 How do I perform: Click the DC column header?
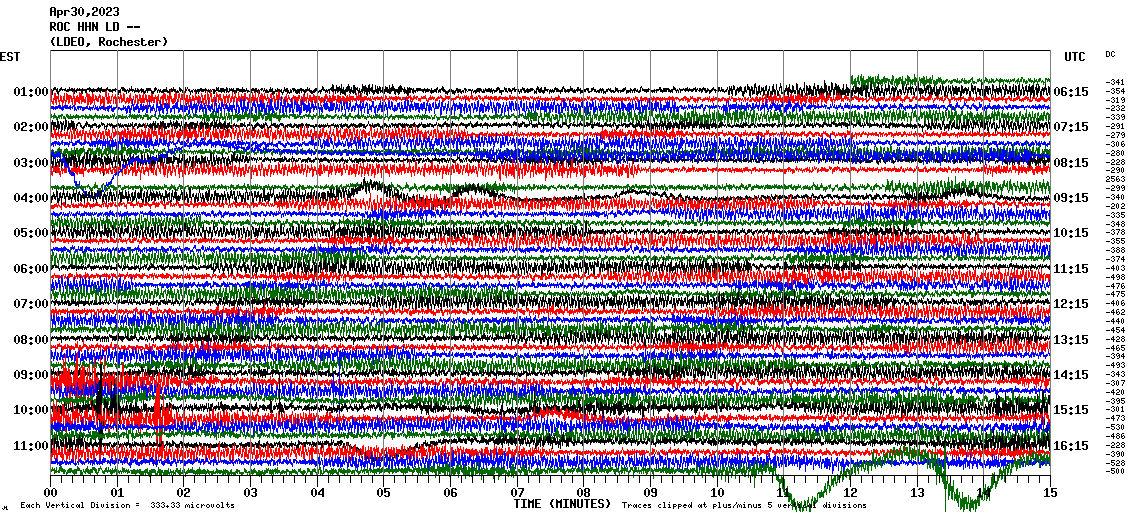1110,54
